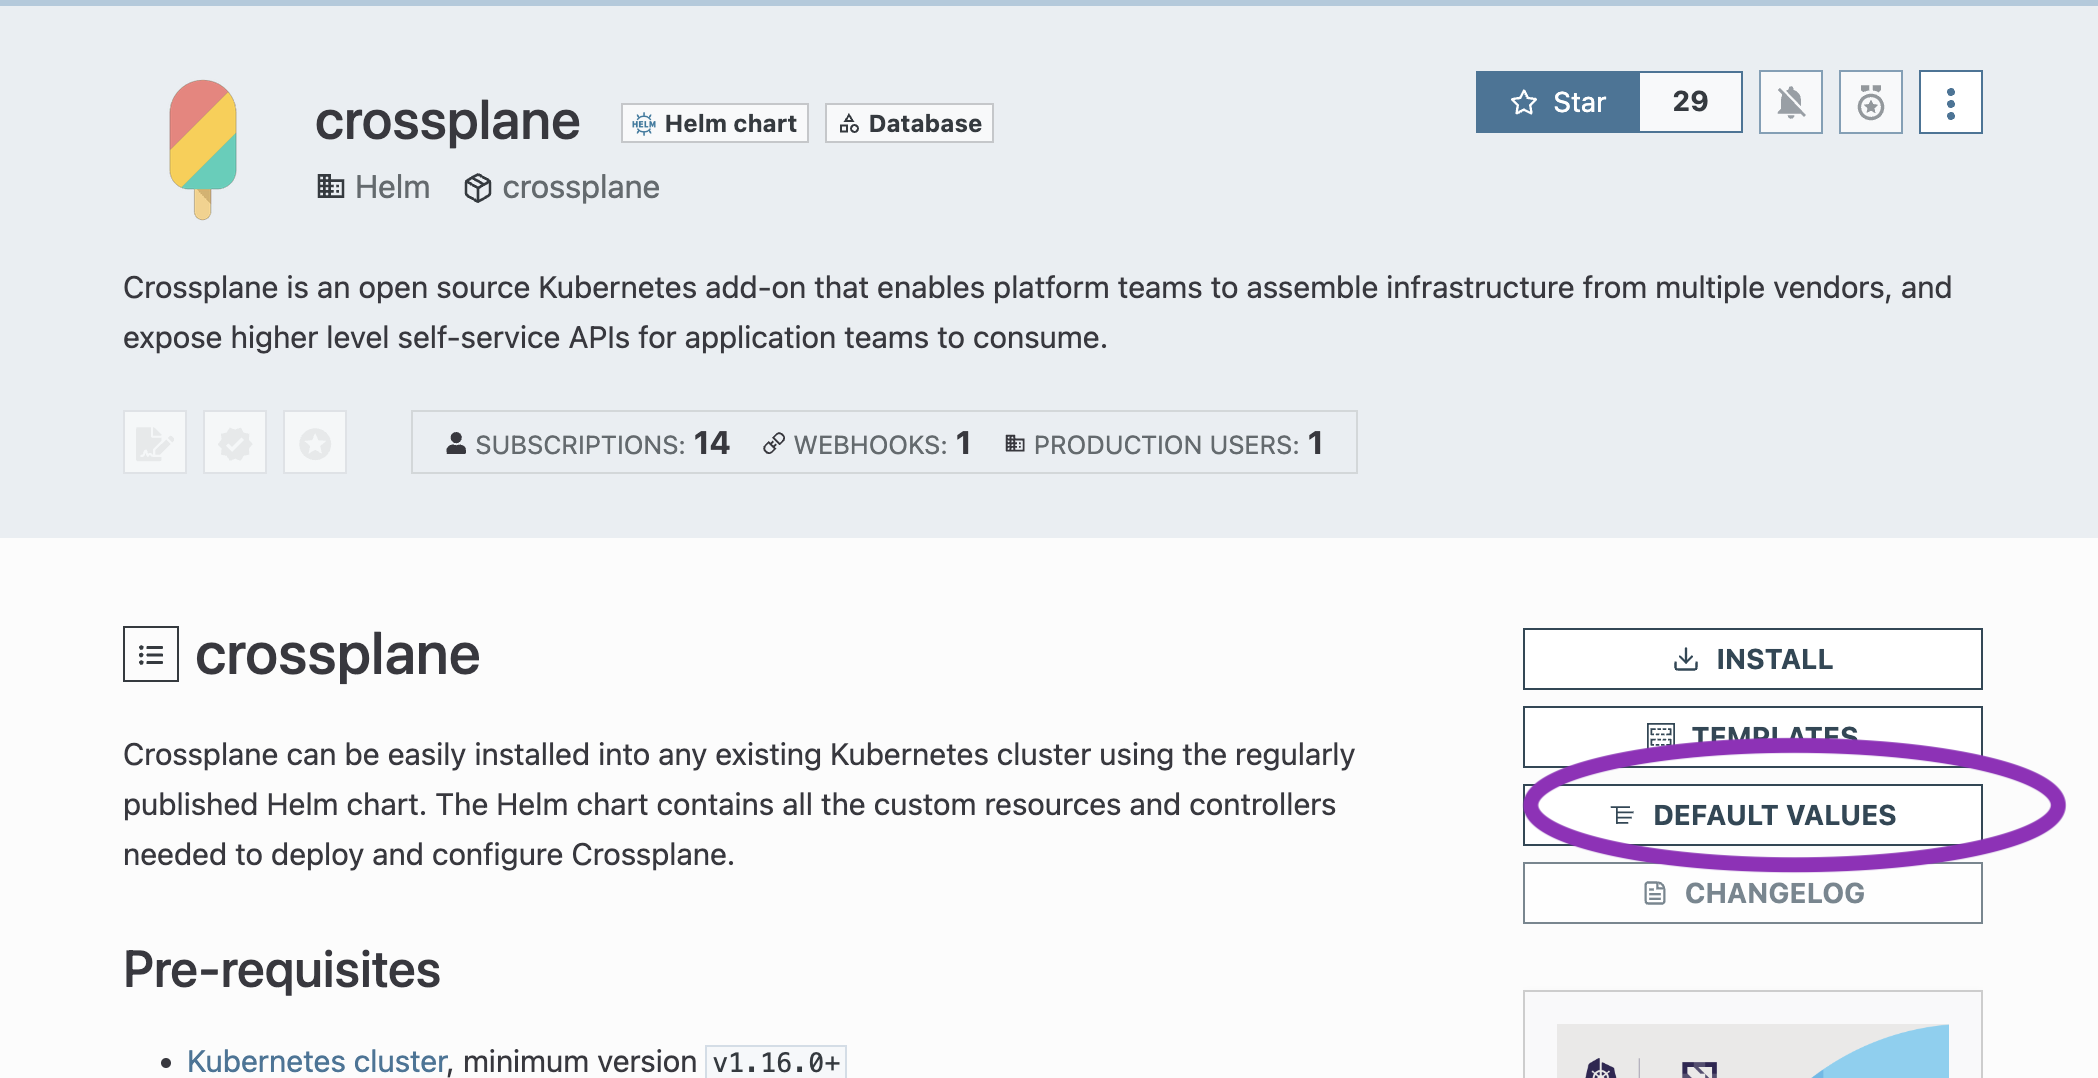Viewport: 2098px width, 1078px height.
Task: Click the Helm chart badge
Action: click(715, 123)
